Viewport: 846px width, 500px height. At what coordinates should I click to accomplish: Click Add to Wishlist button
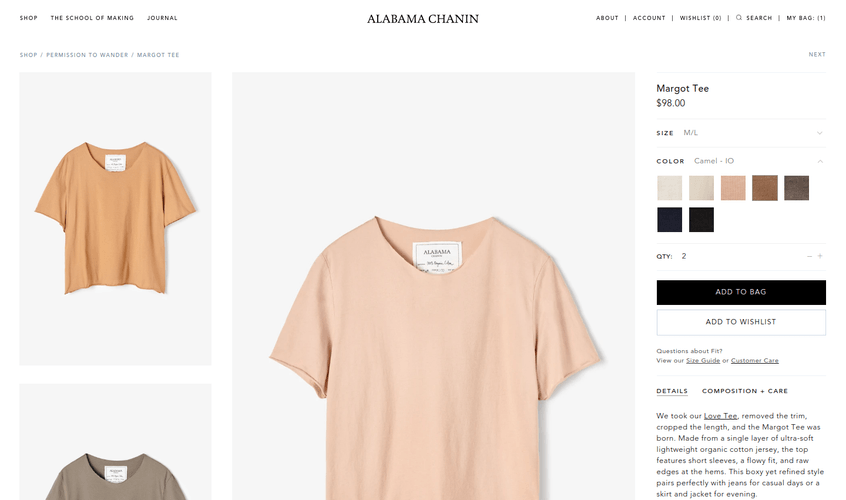(x=741, y=322)
